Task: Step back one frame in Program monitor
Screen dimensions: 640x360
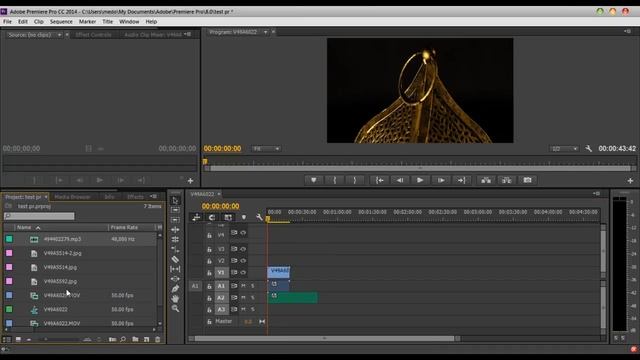Action: pos(400,180)
